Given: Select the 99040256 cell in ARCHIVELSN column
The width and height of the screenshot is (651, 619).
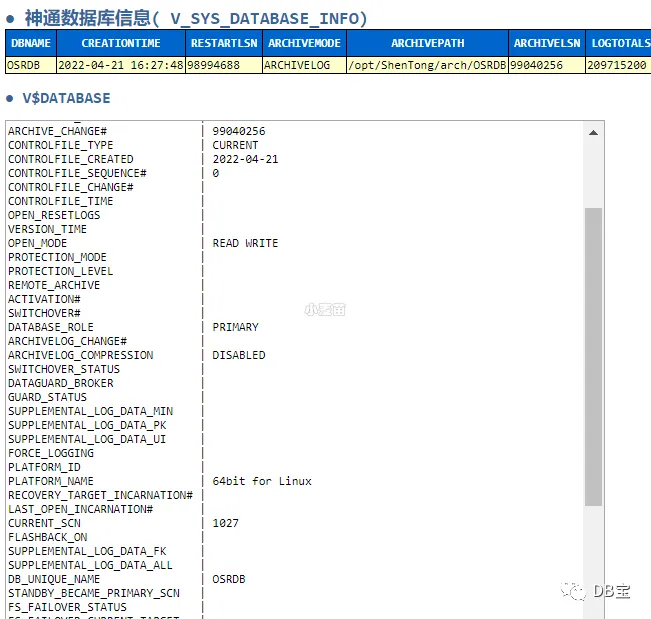Looking at the screenshot, I should 547,65.
